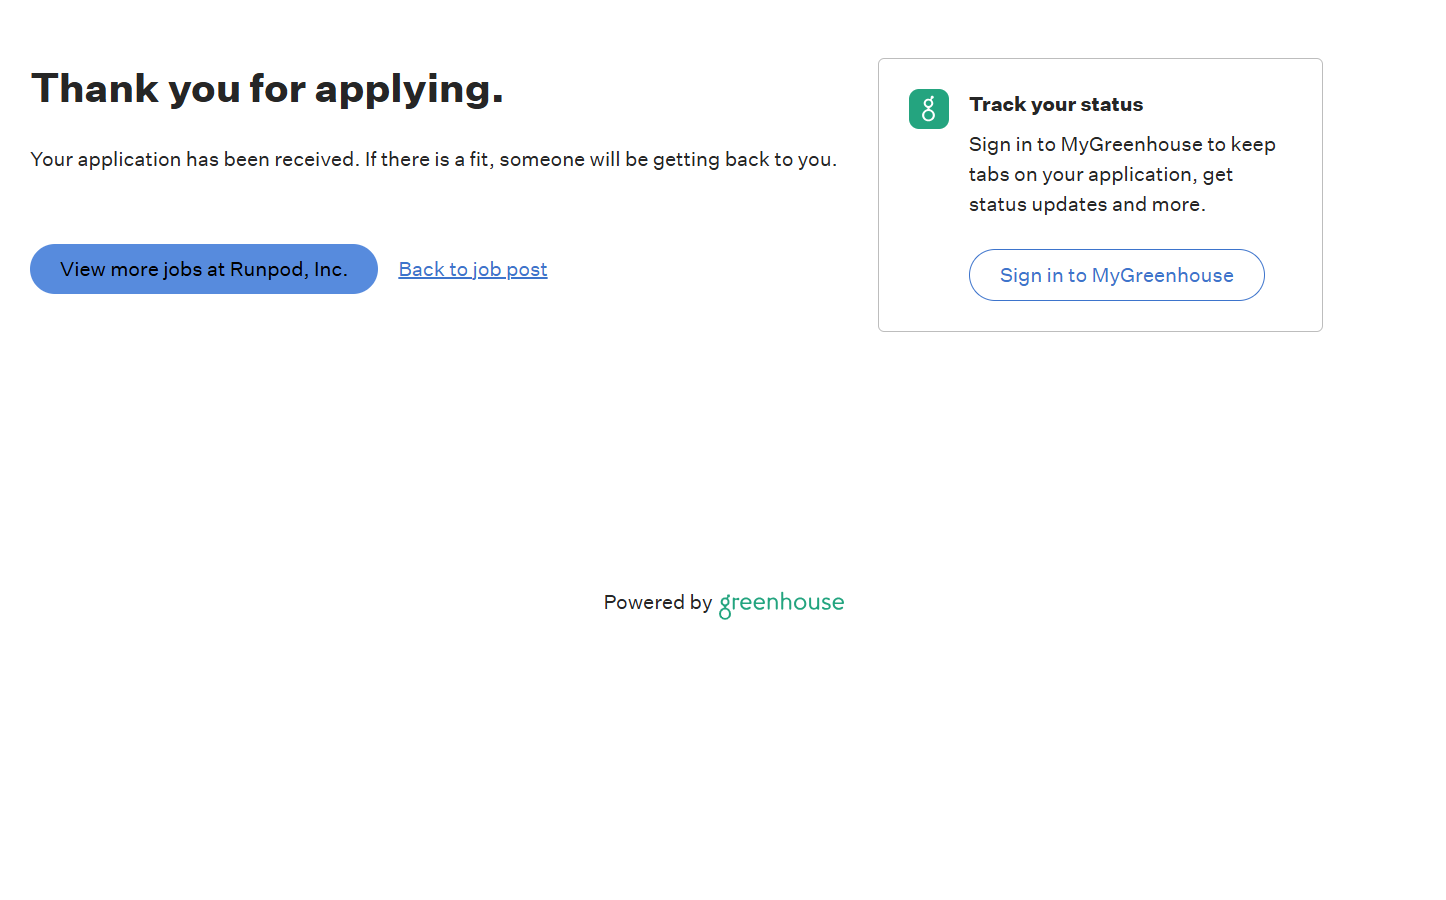
Task: Click 'tabs on your application, get' line
Action: [x=1100, y=174]
